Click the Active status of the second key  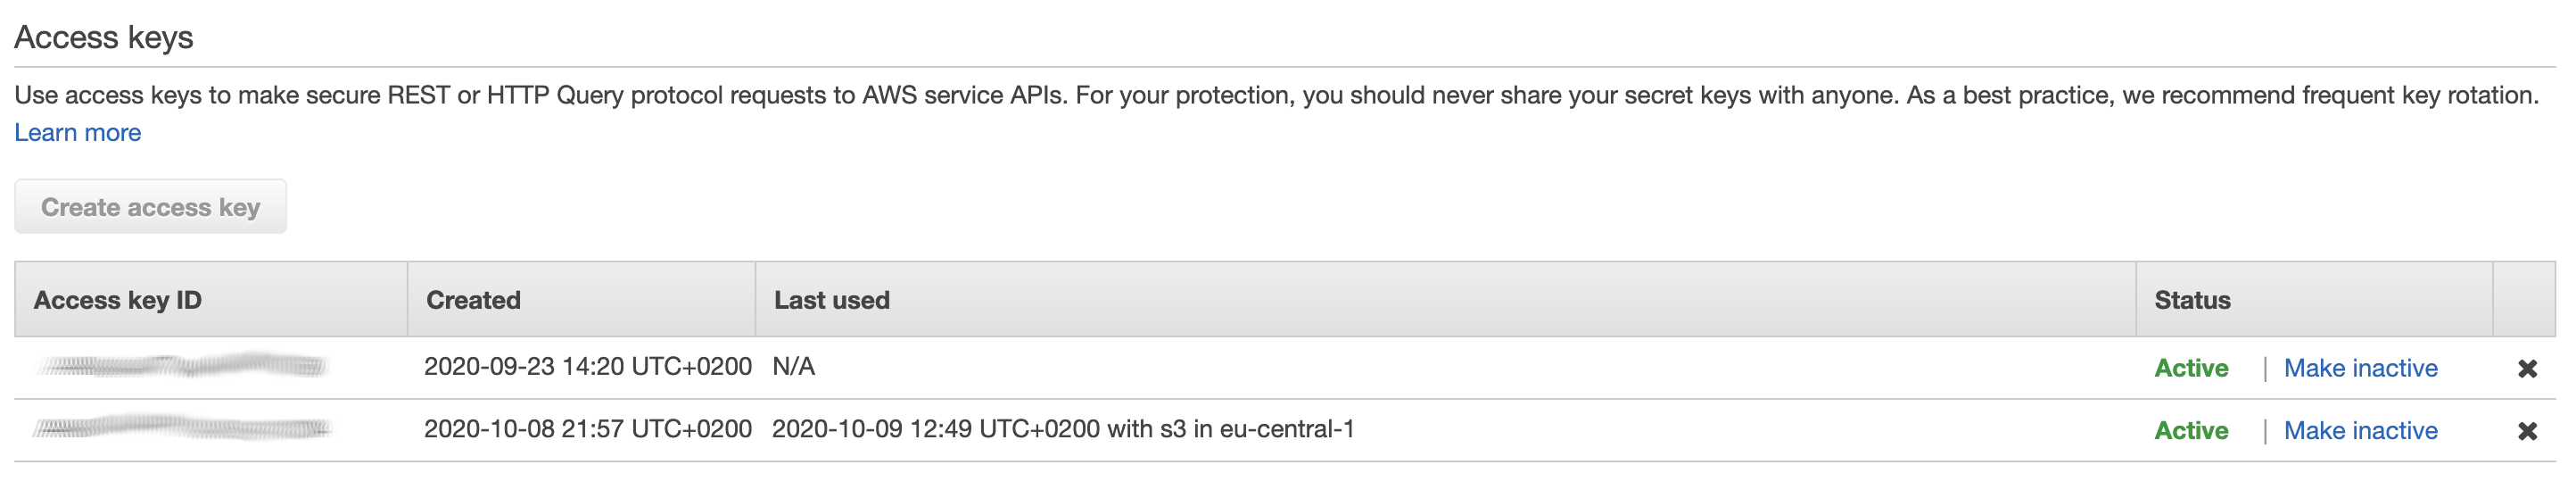click(2191, 430)
